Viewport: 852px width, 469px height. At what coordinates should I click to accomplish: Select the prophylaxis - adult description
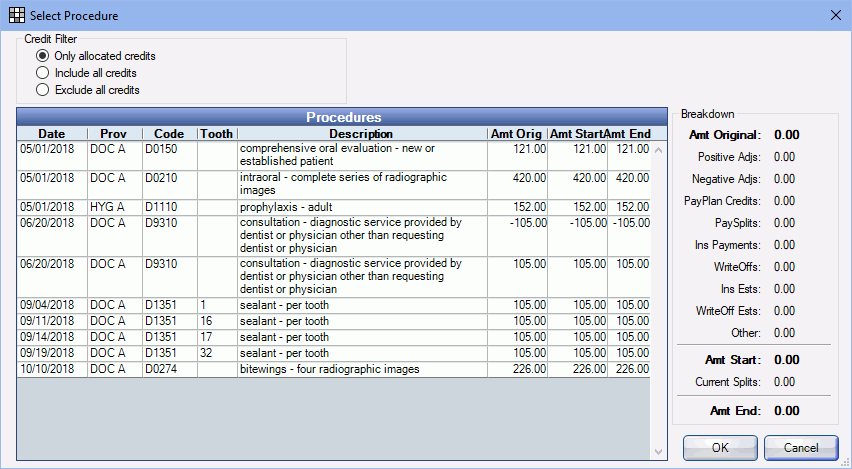[x=286, y=207]
